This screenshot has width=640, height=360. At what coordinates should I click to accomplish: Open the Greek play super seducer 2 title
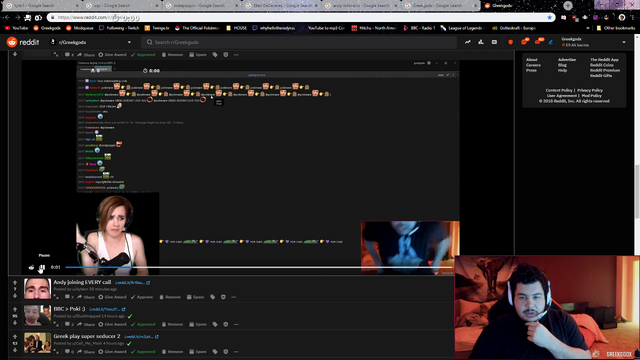tap(87, 336)
